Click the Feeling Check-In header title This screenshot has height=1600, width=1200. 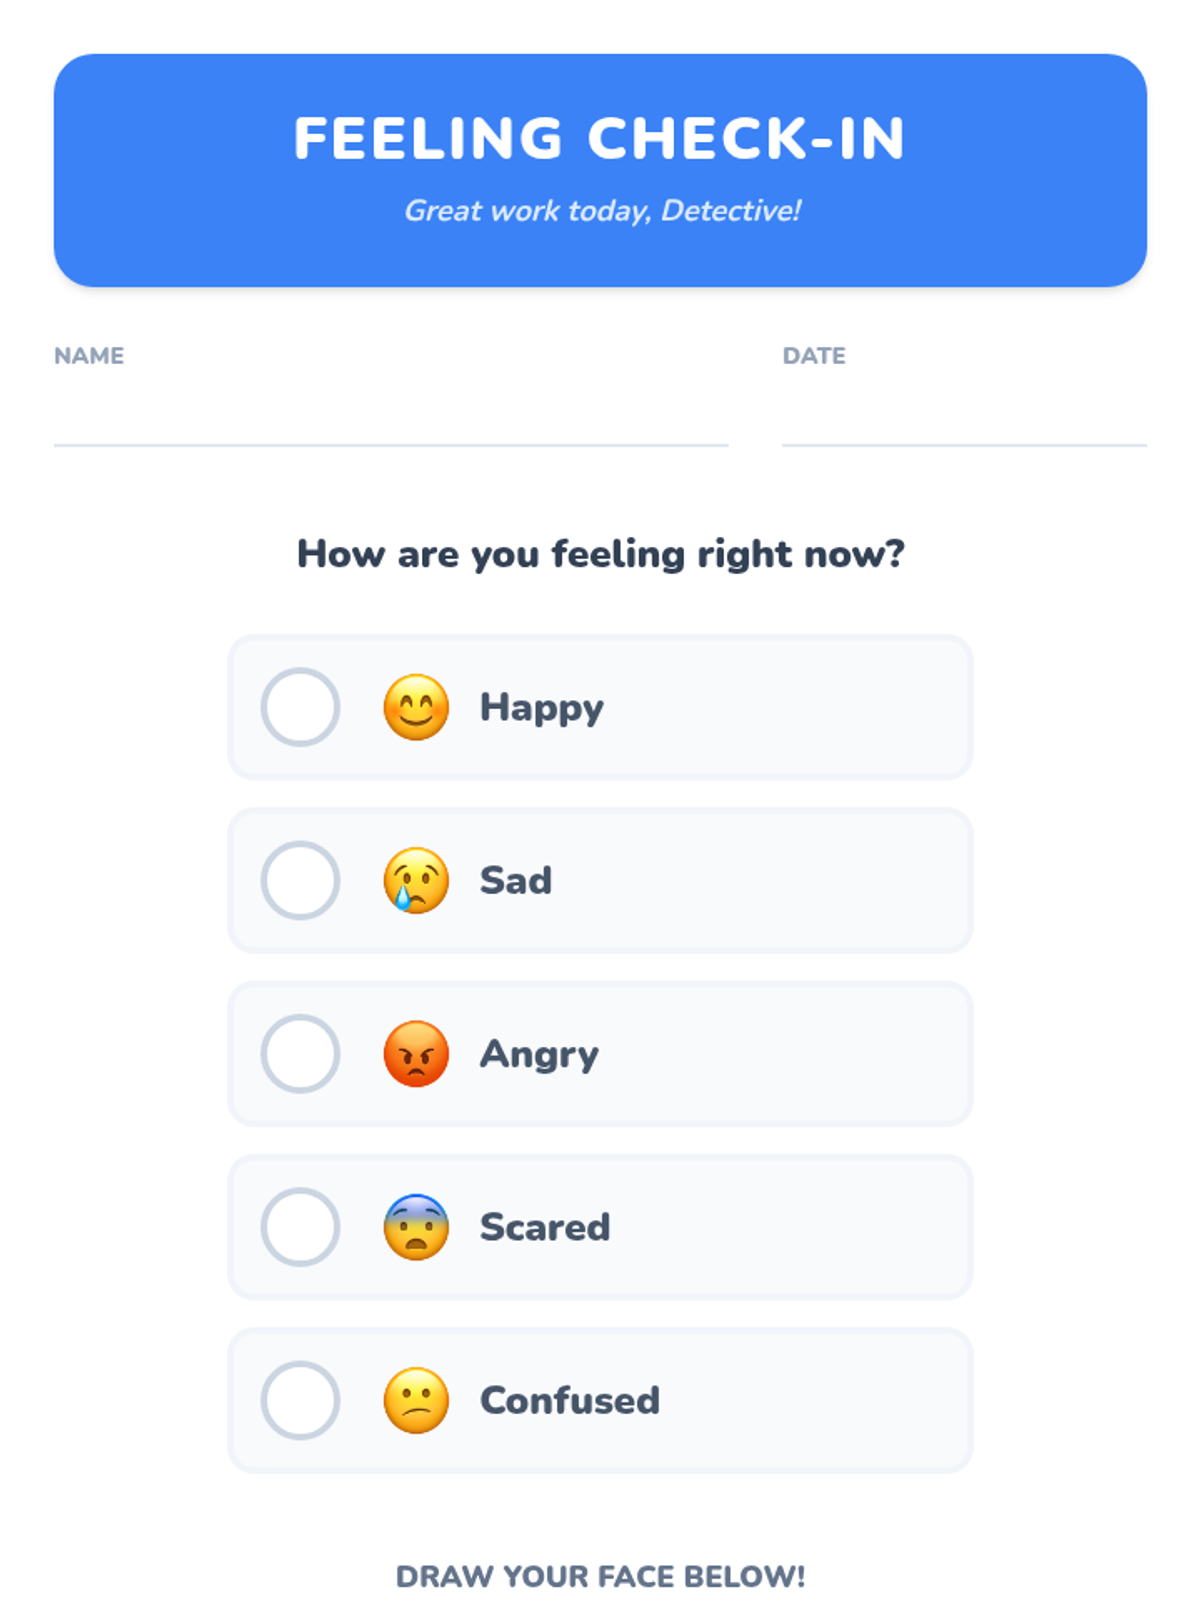click(x=600, y=138)
